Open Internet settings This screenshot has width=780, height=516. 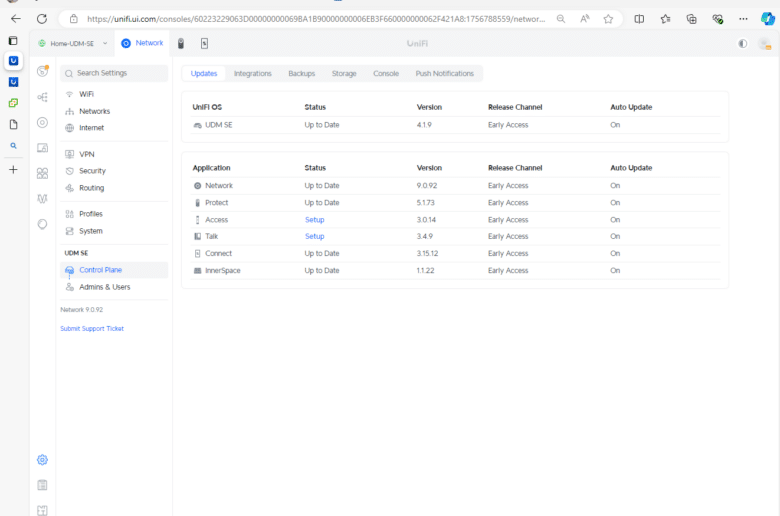point(92,128)
